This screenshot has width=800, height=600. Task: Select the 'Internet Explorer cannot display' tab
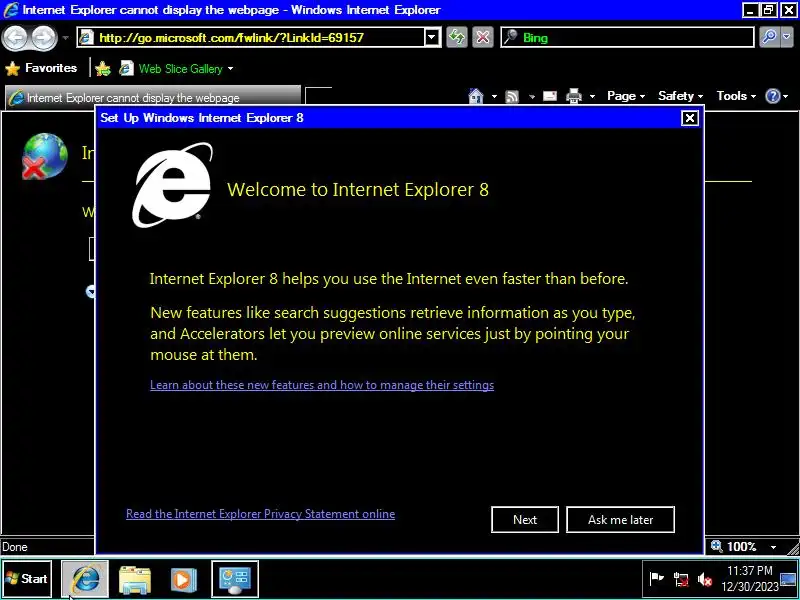click(153, 97)
